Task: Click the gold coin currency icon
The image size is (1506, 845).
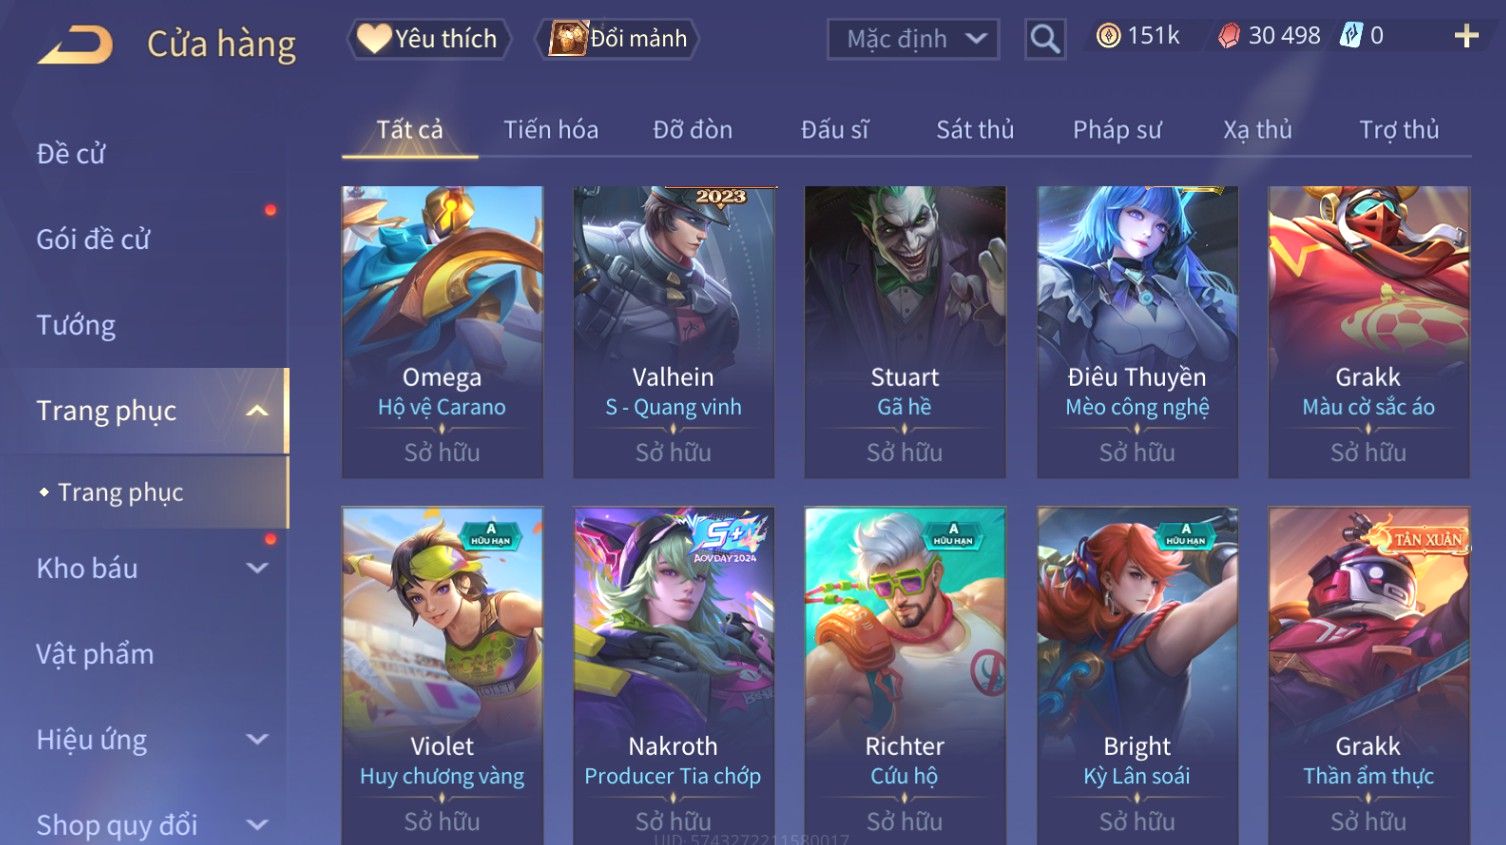Action: pos(1108,36)
